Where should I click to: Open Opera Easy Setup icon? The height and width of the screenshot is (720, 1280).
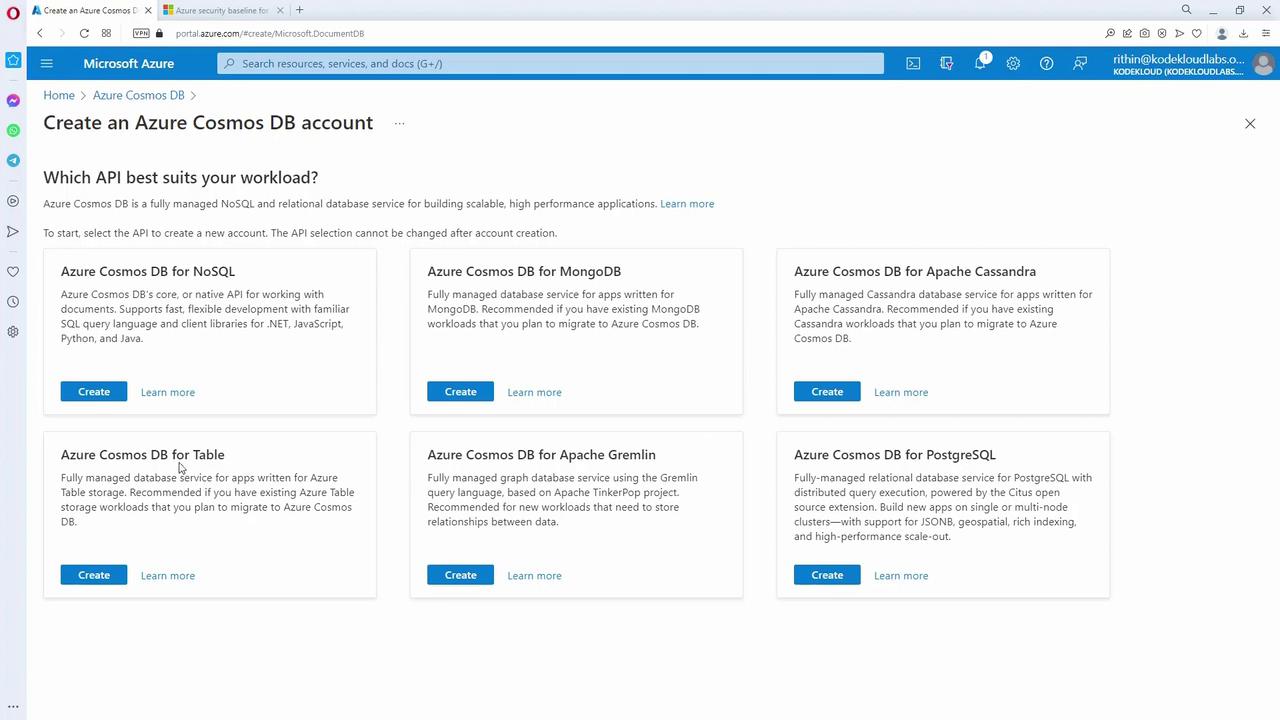pyautogui.click(x=1264, y=33)
